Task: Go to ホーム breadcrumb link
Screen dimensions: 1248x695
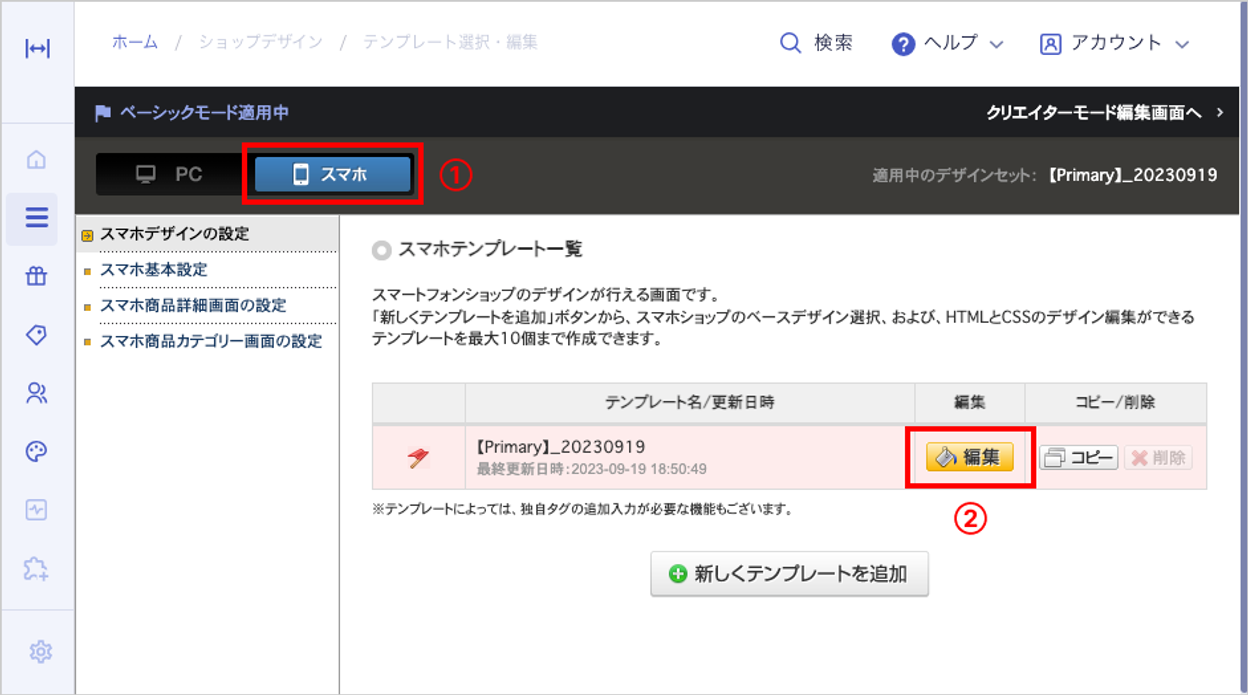Action: pos(135,42)
